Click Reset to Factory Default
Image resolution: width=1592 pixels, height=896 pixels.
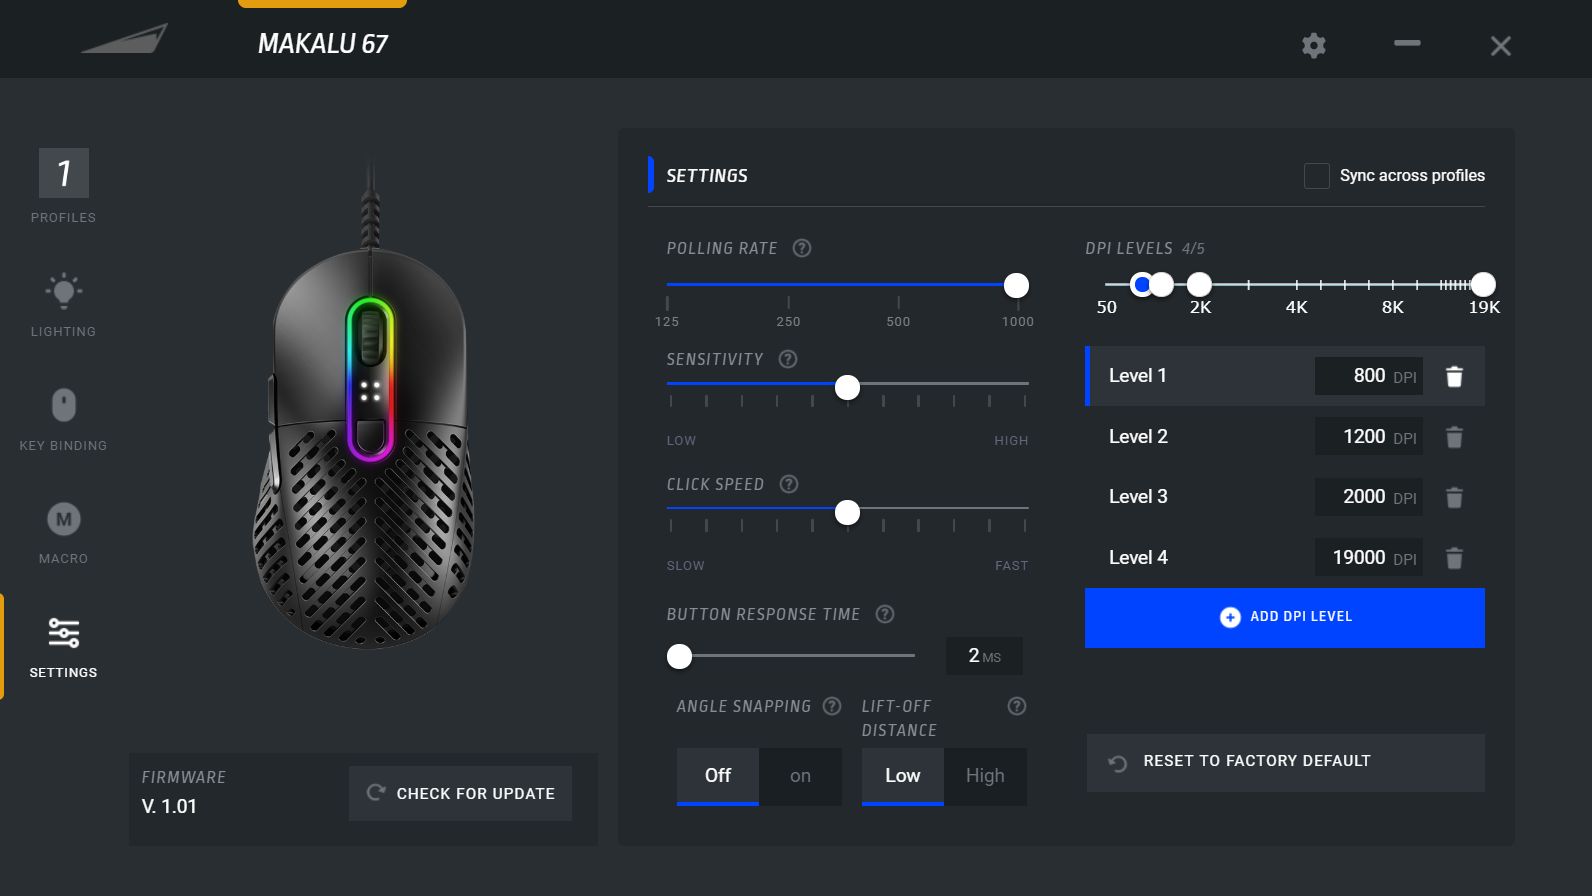point(1286,762)
